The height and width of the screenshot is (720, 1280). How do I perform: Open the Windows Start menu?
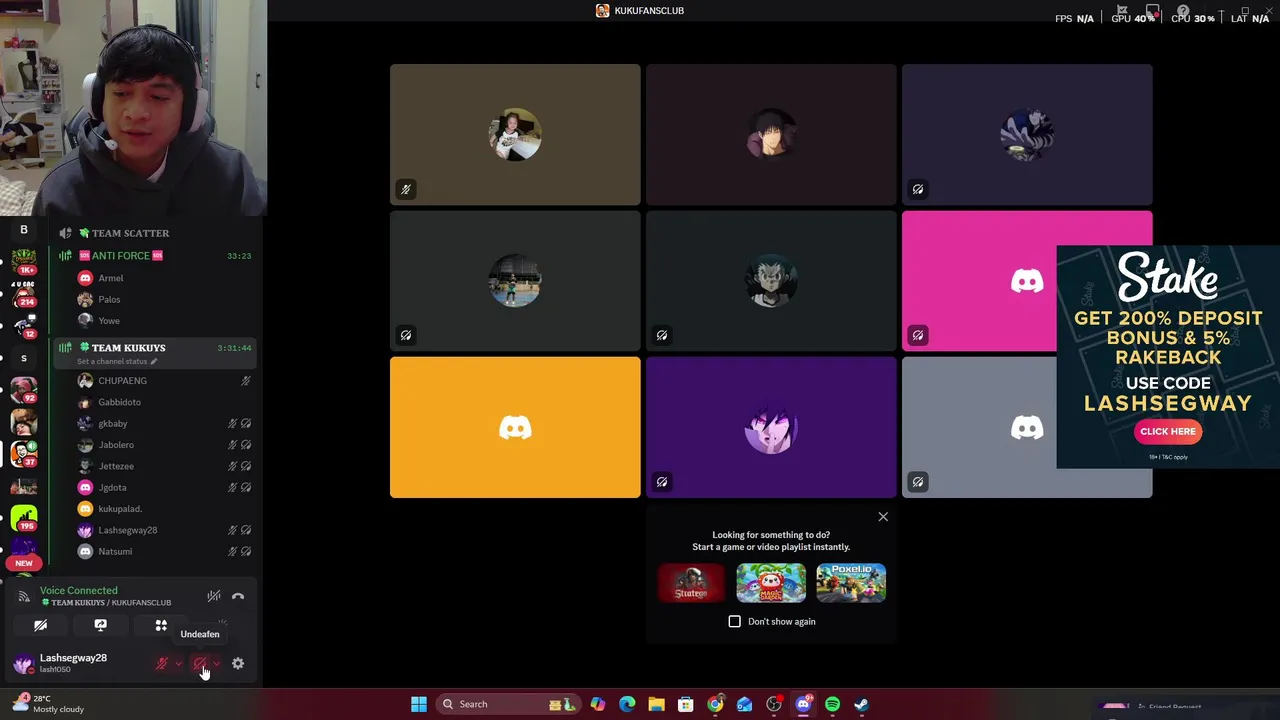pos(419,704)
